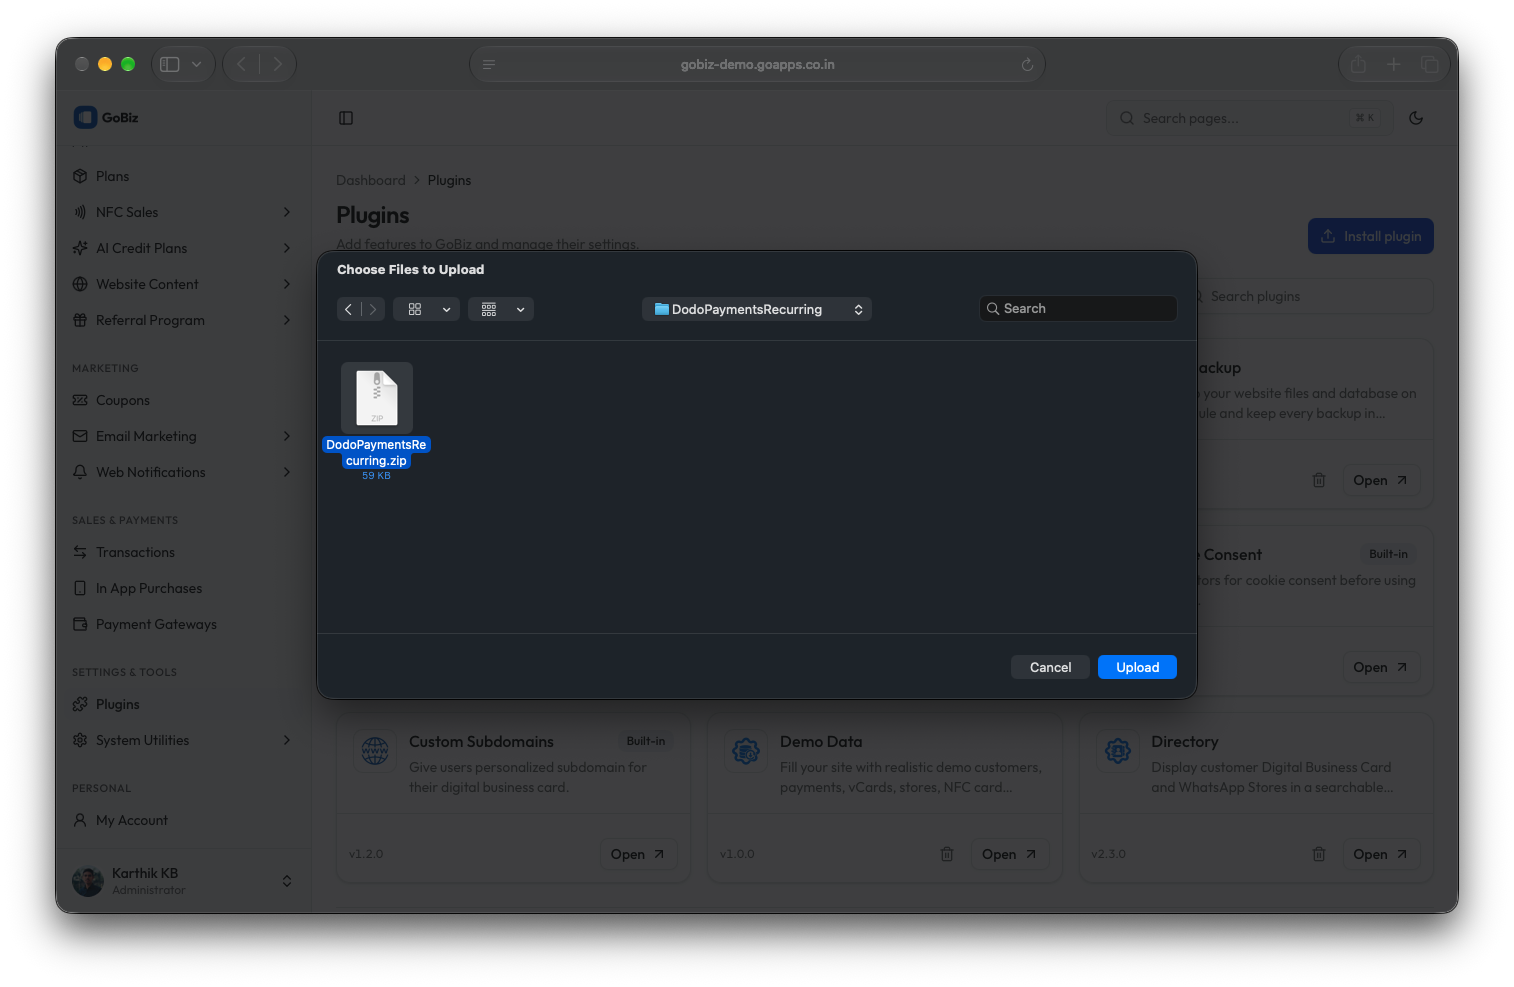
Task: Click the Safari share icon
Action: [x=1358, y=64]
